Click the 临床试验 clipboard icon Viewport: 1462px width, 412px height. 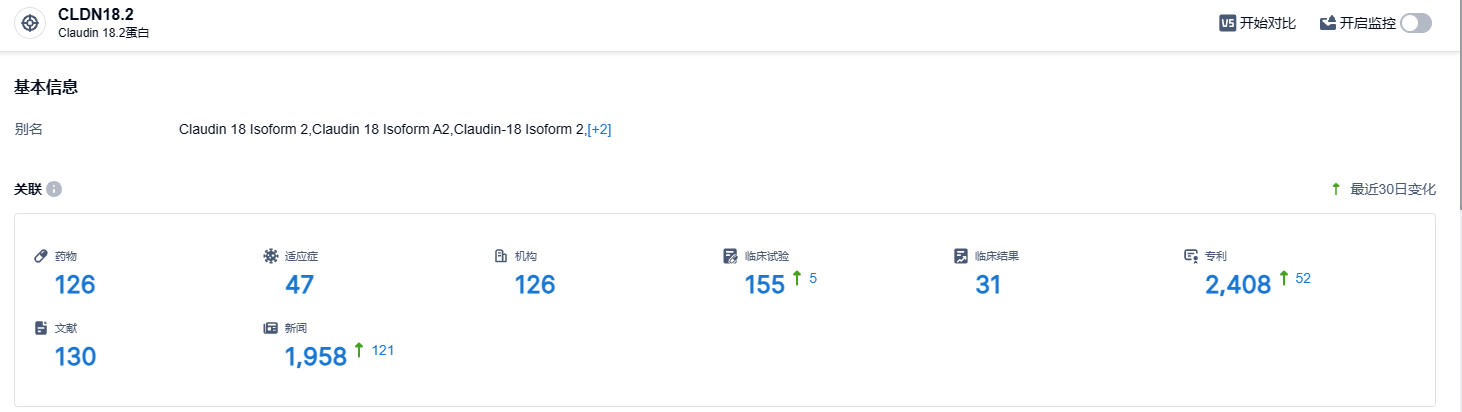pyautogui.click(x=730, y=256)
